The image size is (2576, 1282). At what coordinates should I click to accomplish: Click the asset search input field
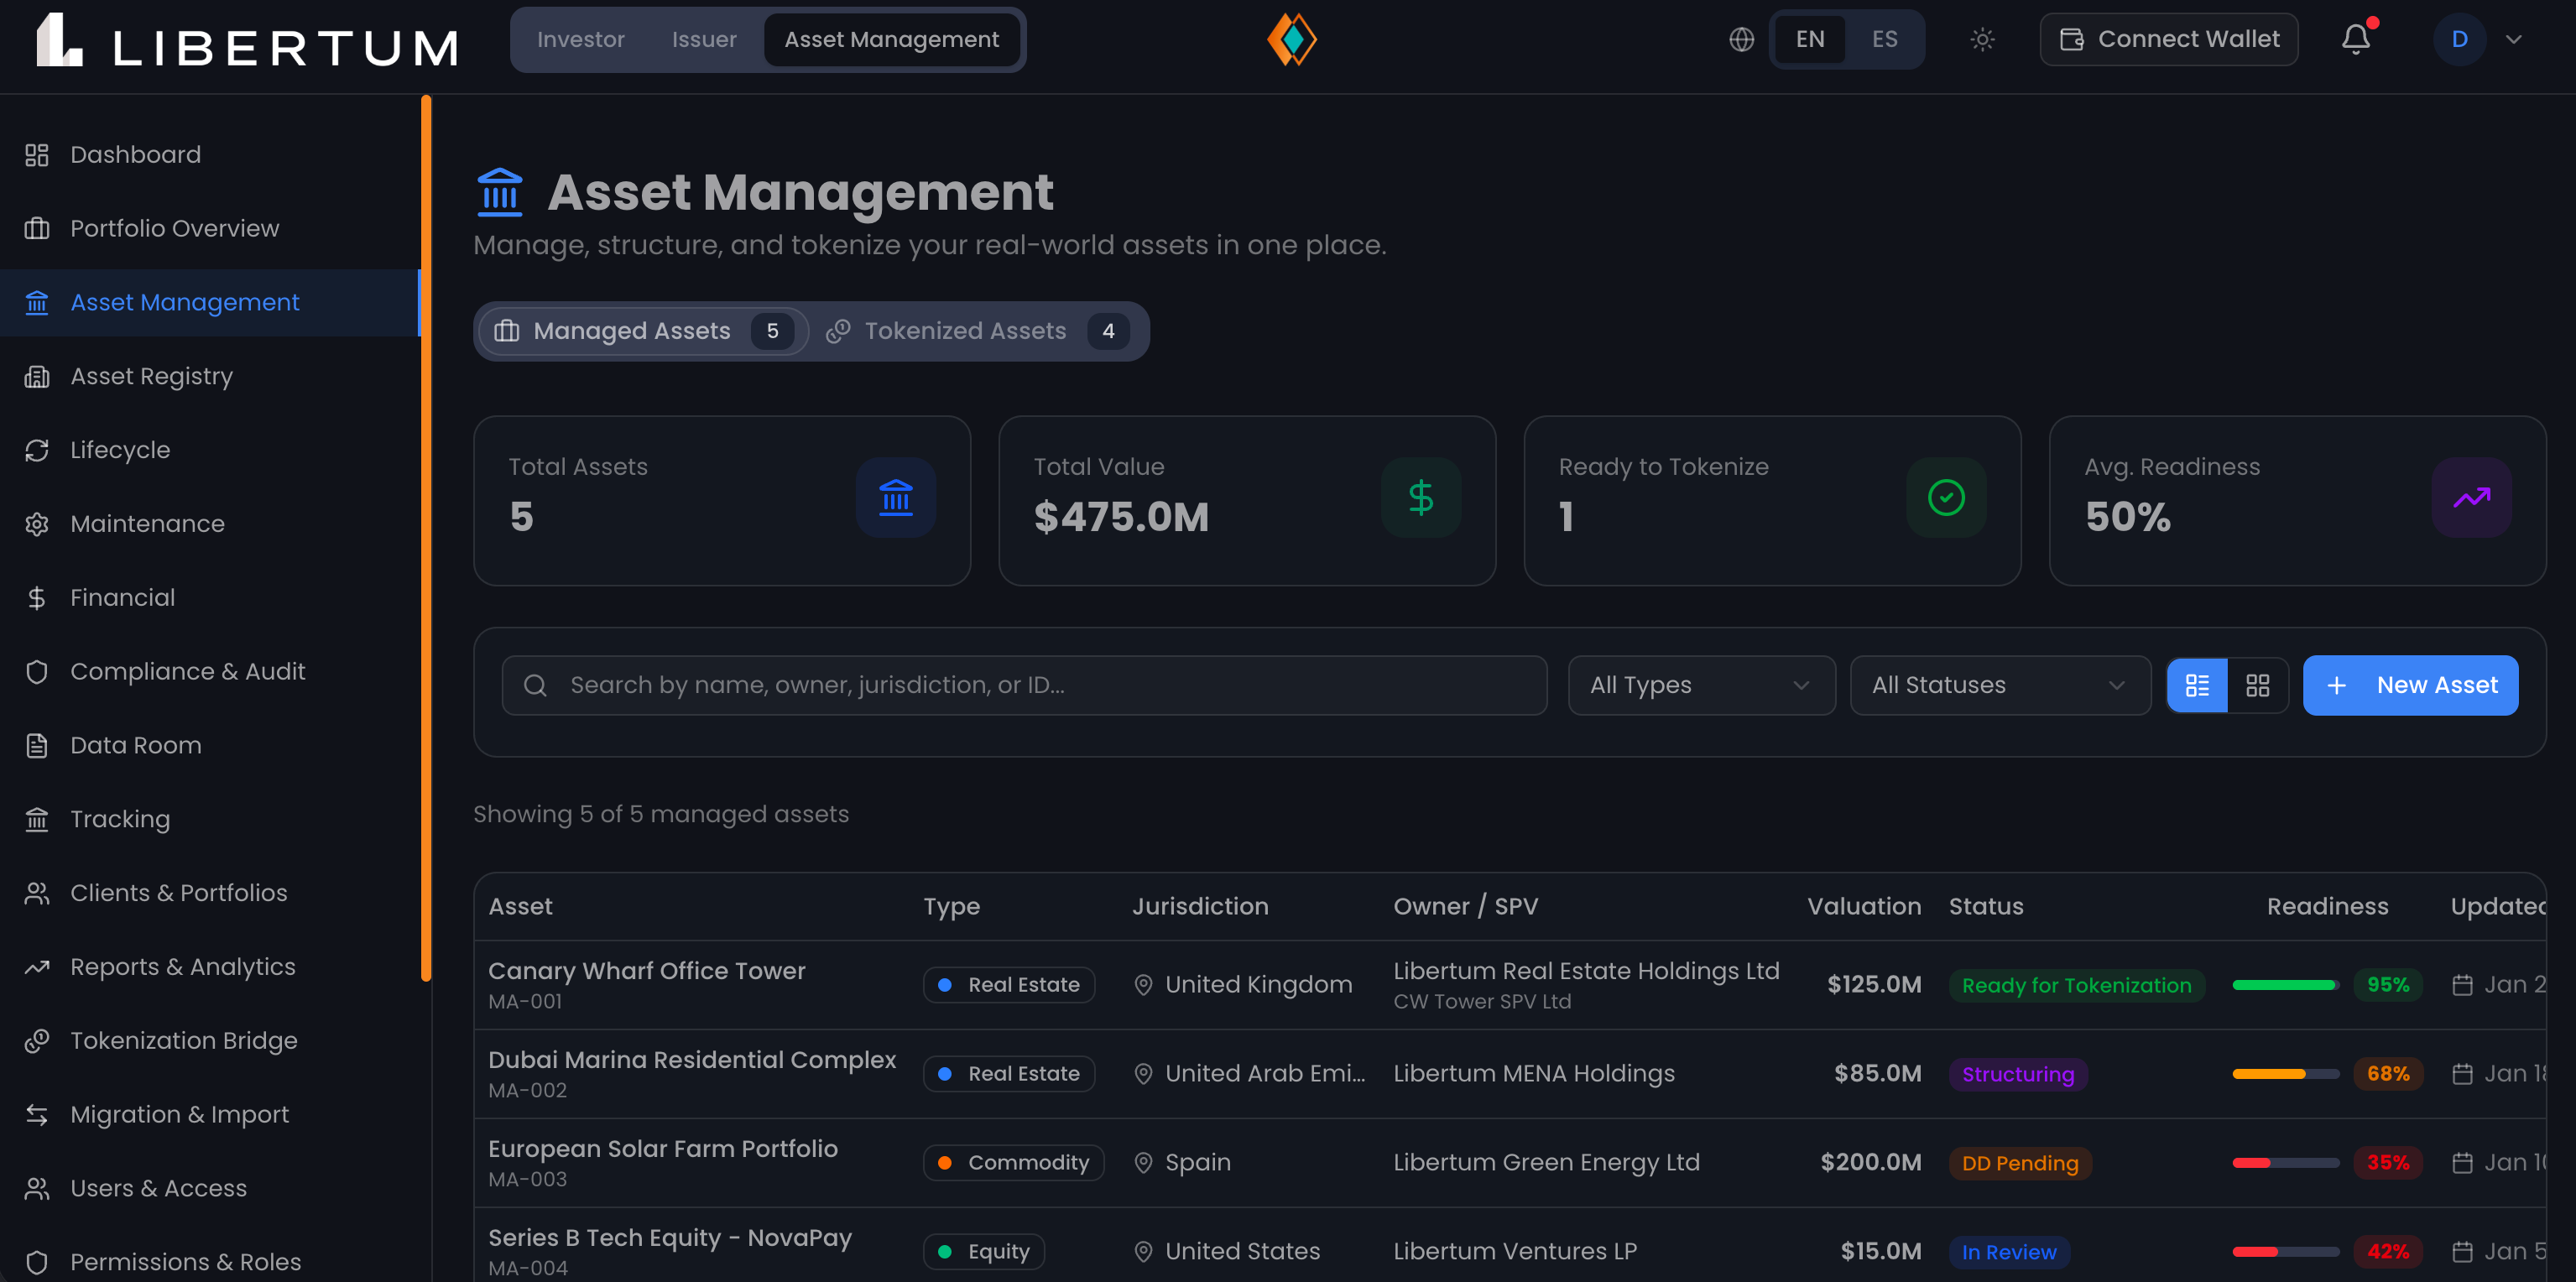[1024, 685]
